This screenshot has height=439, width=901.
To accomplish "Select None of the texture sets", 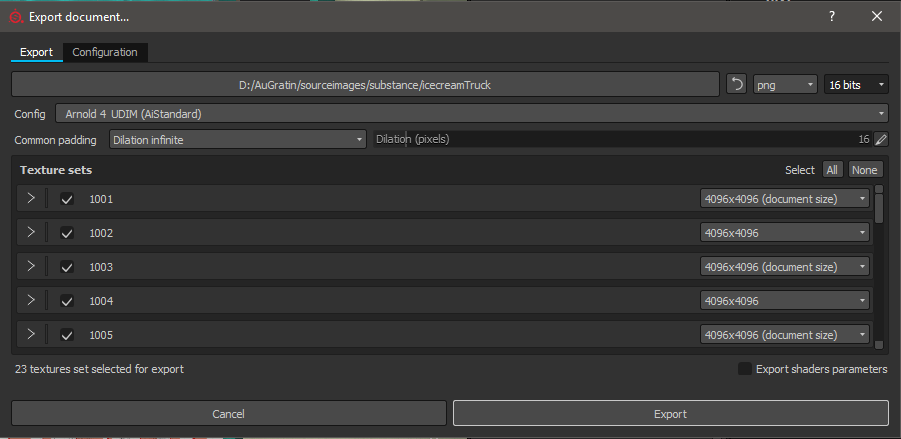I will tap(864, 170).
